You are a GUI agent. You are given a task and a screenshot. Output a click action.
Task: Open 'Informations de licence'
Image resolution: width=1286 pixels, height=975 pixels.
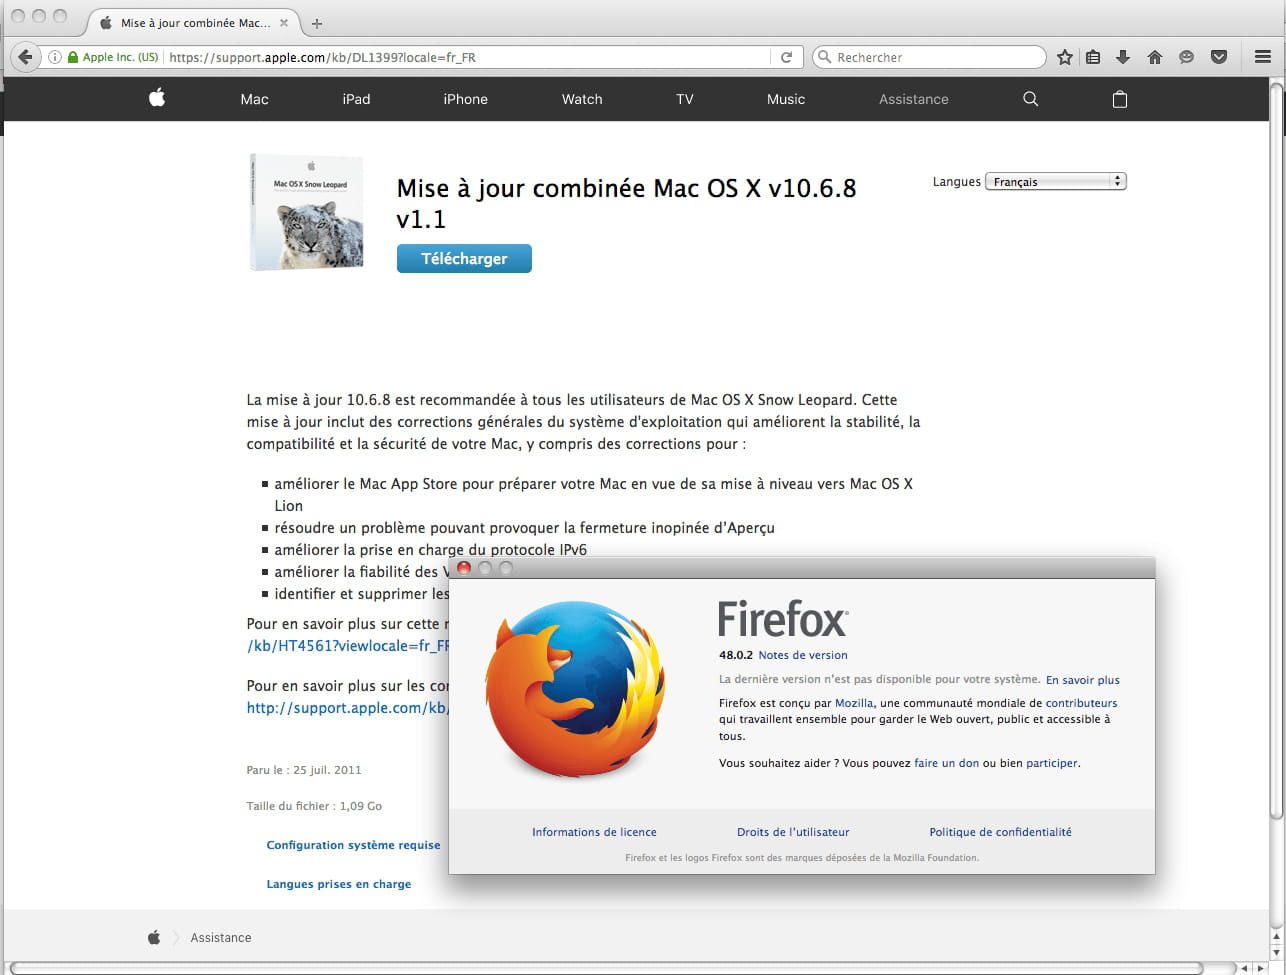tap(594, 832)
